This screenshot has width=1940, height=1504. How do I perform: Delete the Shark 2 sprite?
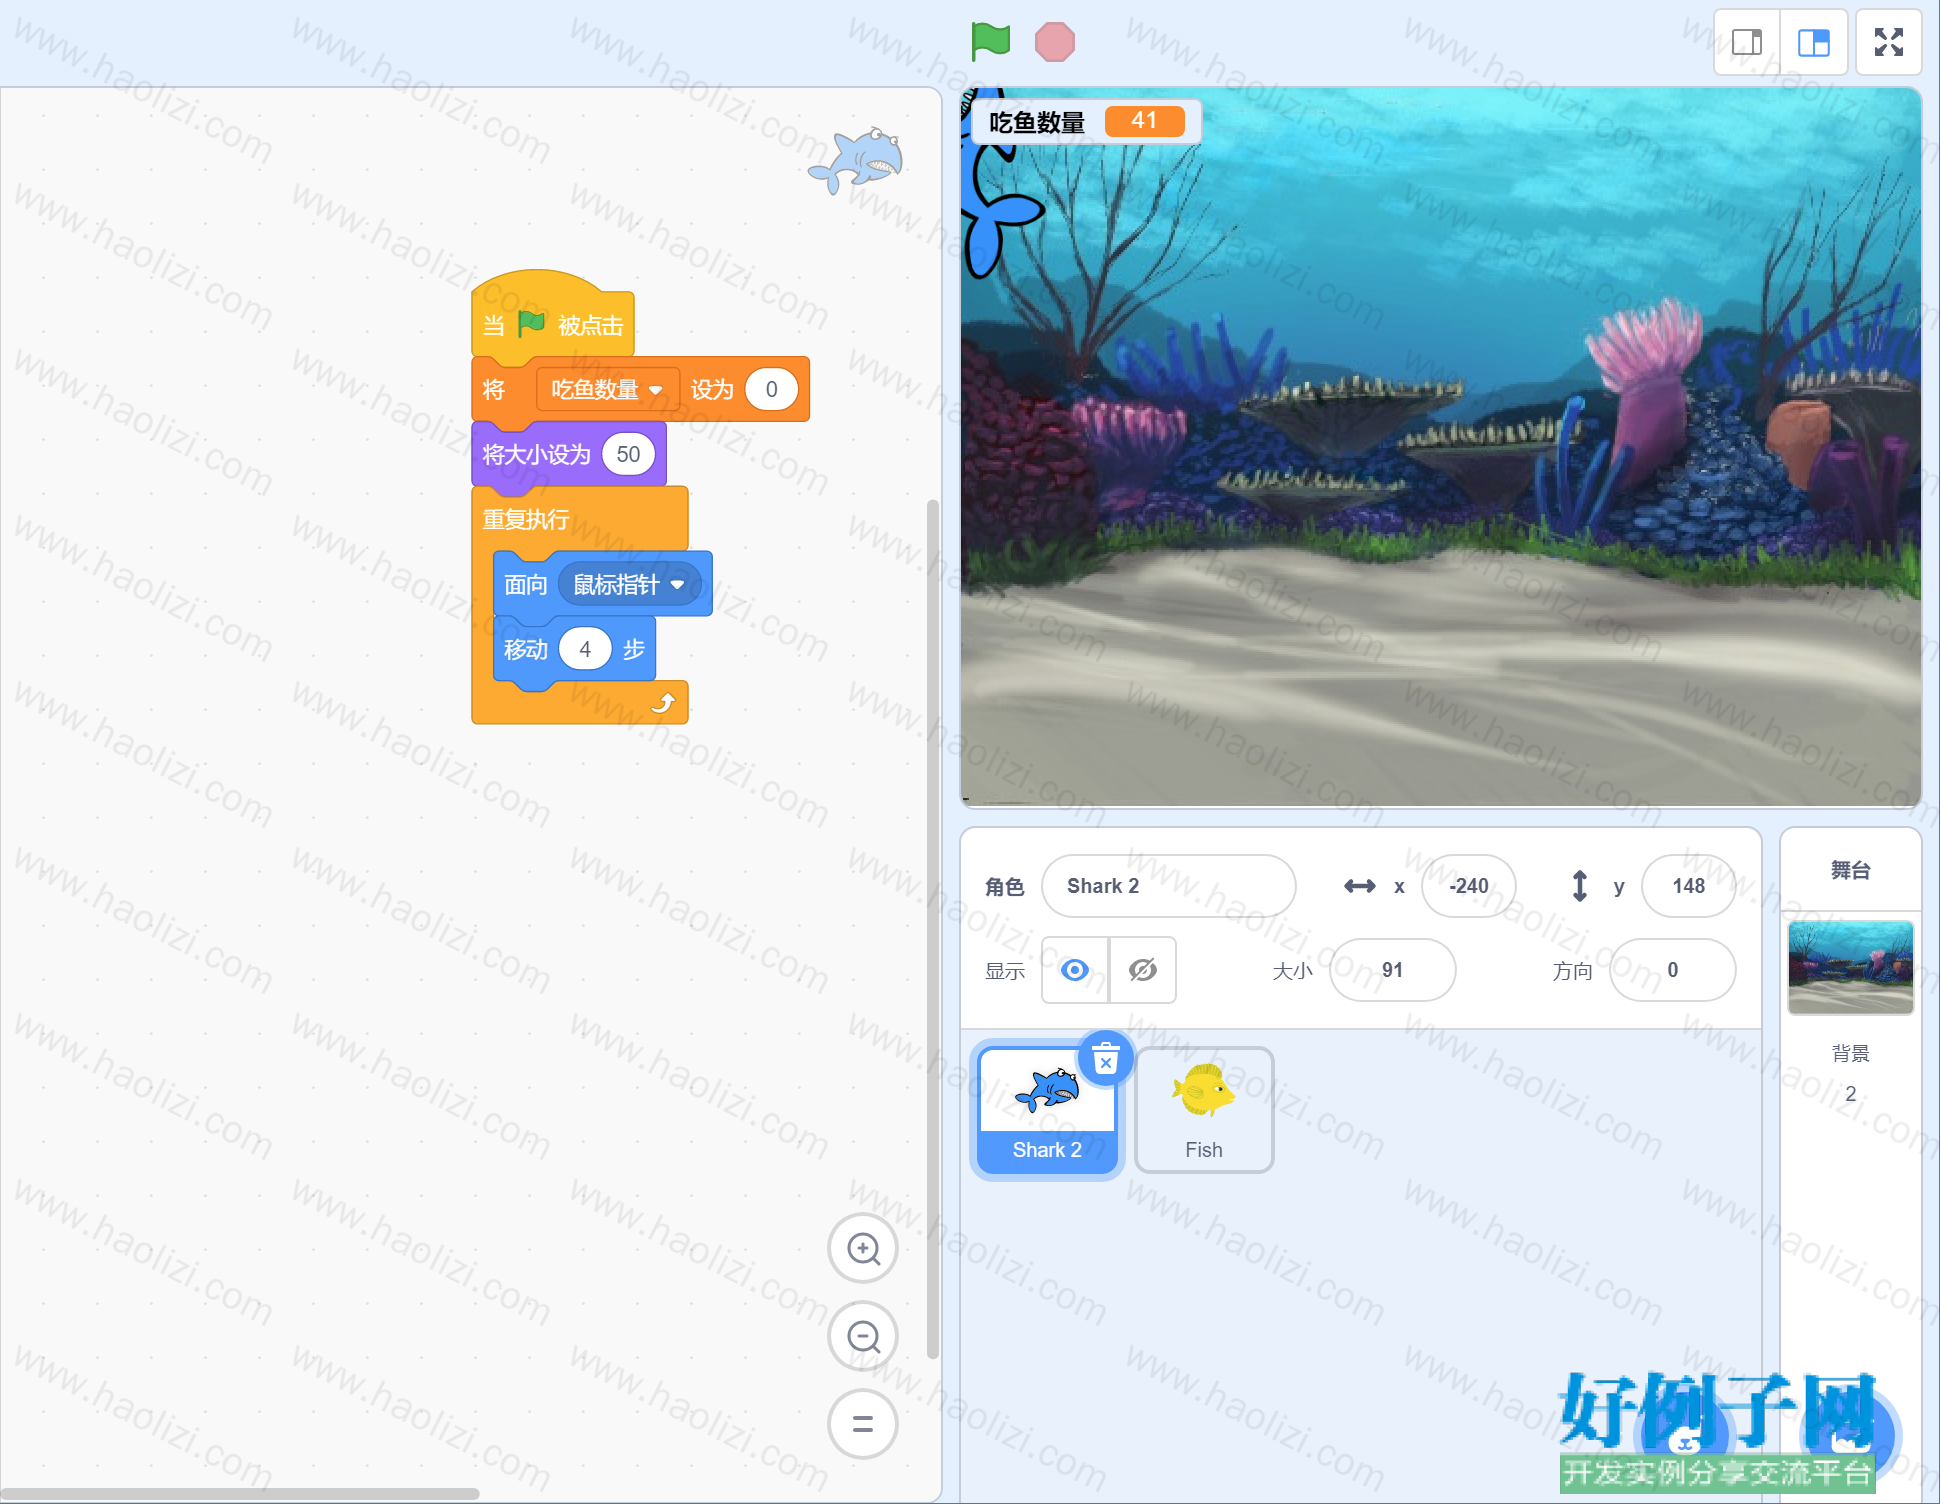tap(1105, 1058)
